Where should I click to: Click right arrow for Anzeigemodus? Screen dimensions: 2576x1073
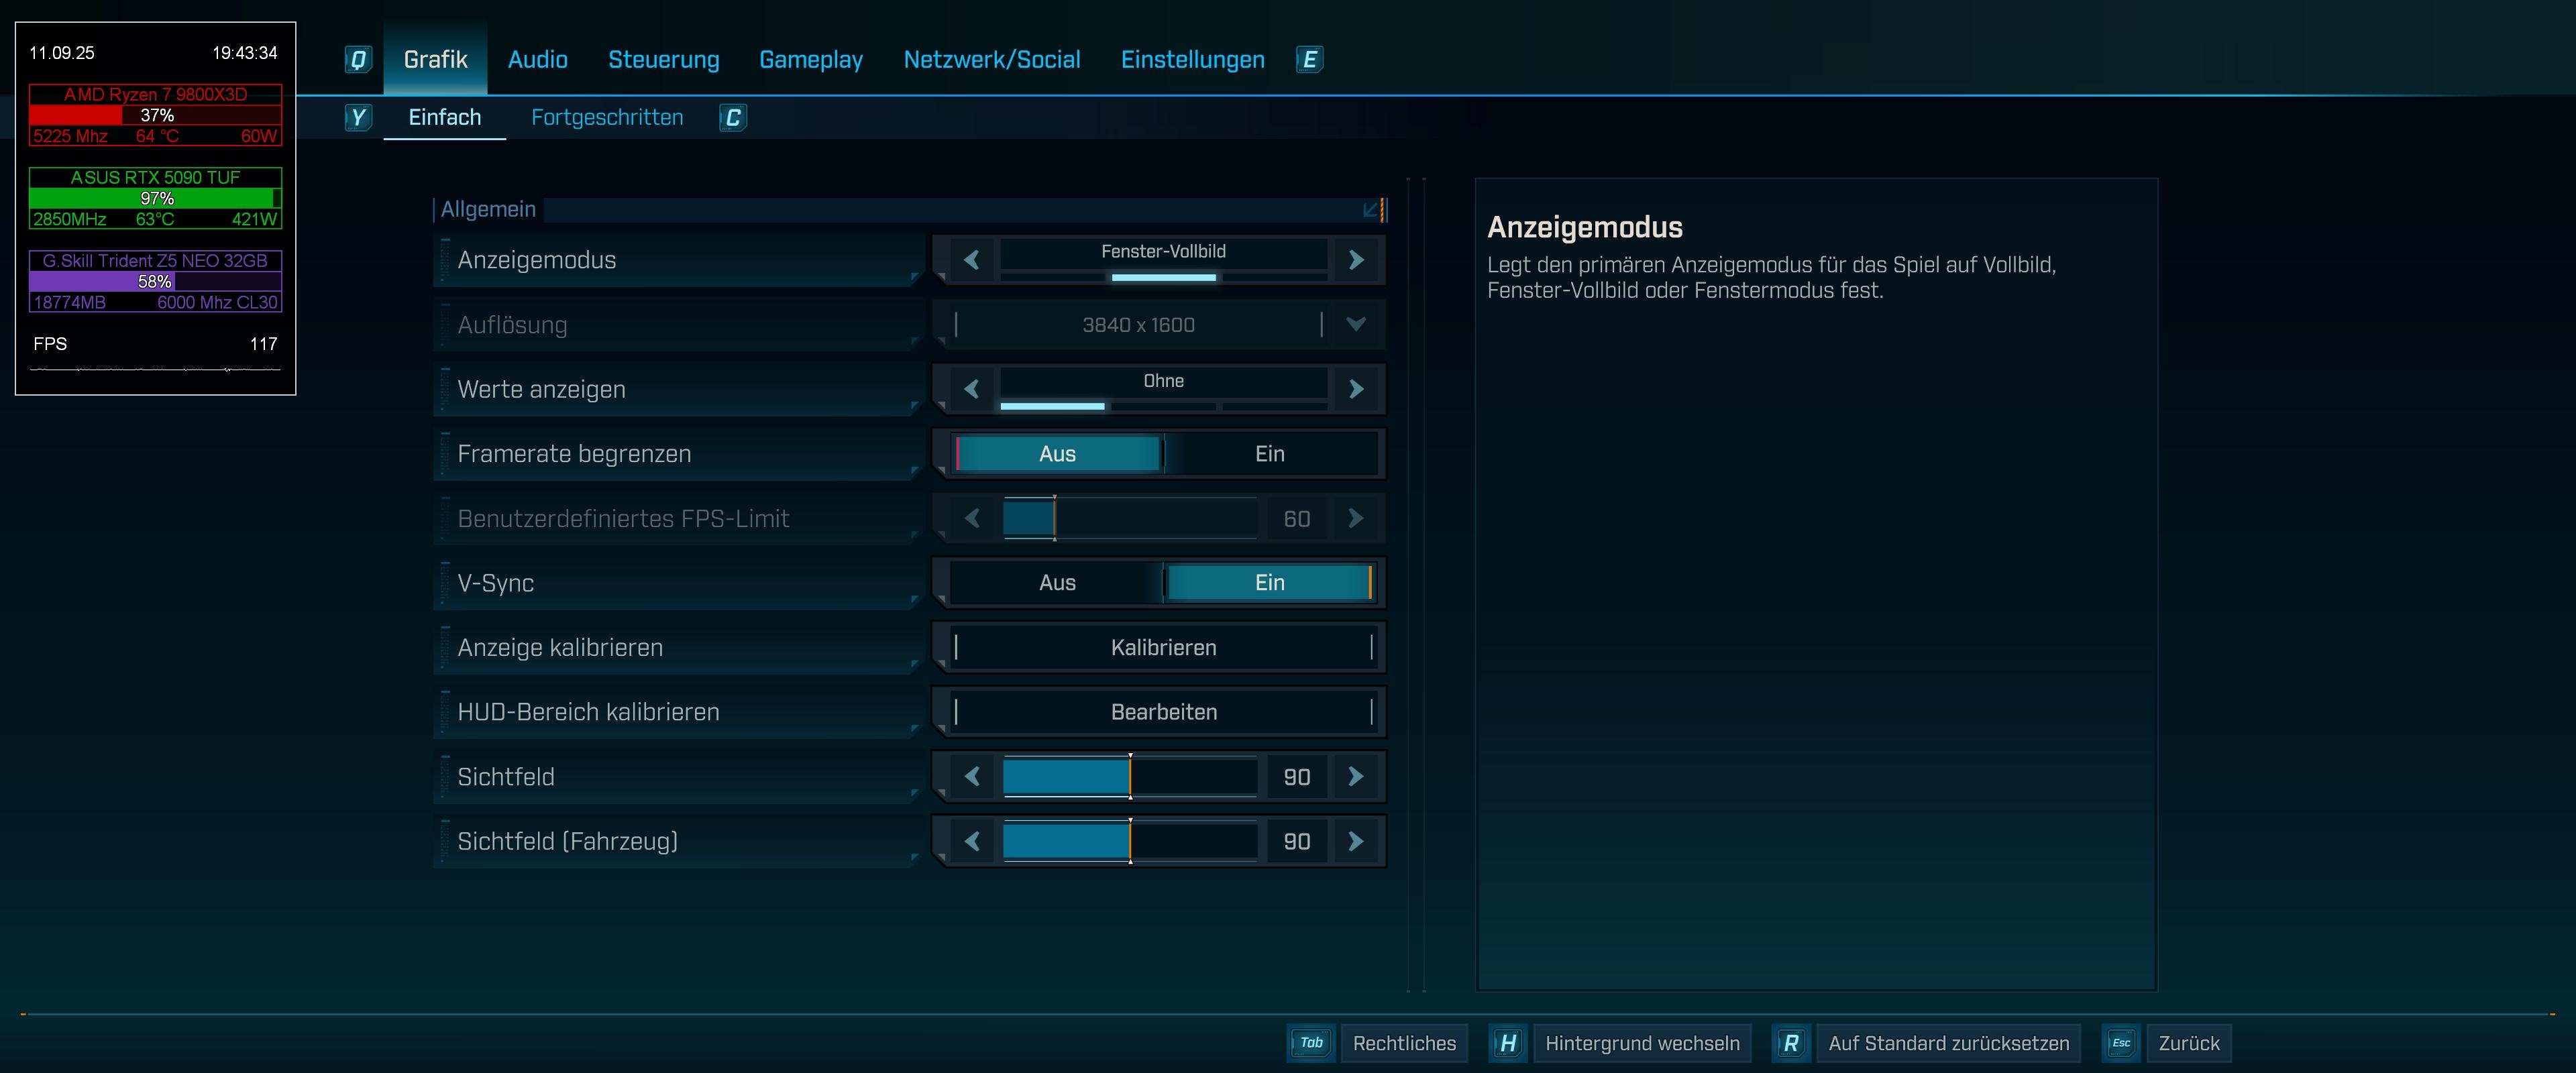(1356, 260)
